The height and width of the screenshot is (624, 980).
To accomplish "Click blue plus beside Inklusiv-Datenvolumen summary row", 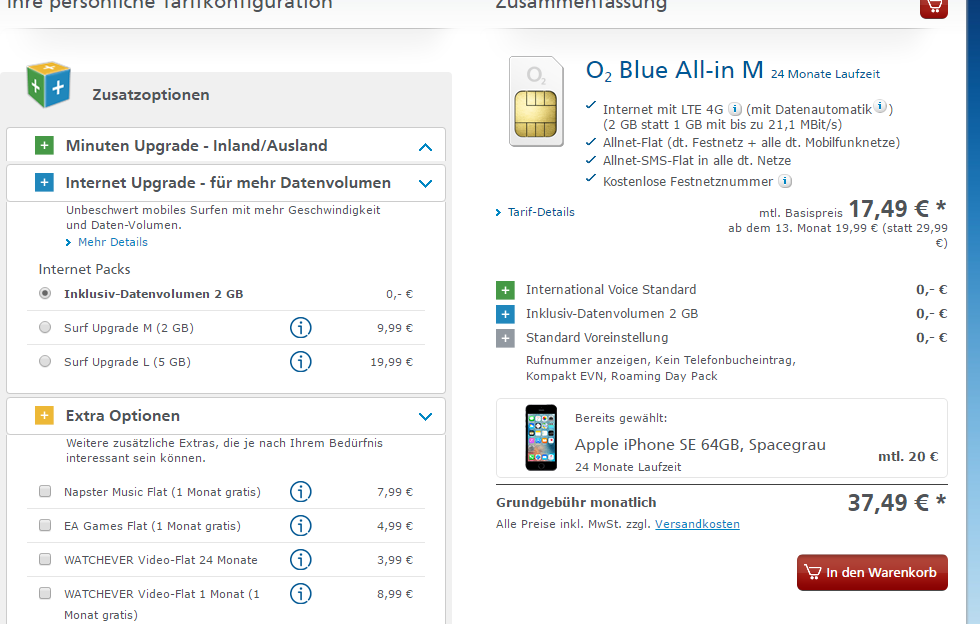I will coord(505,314).
